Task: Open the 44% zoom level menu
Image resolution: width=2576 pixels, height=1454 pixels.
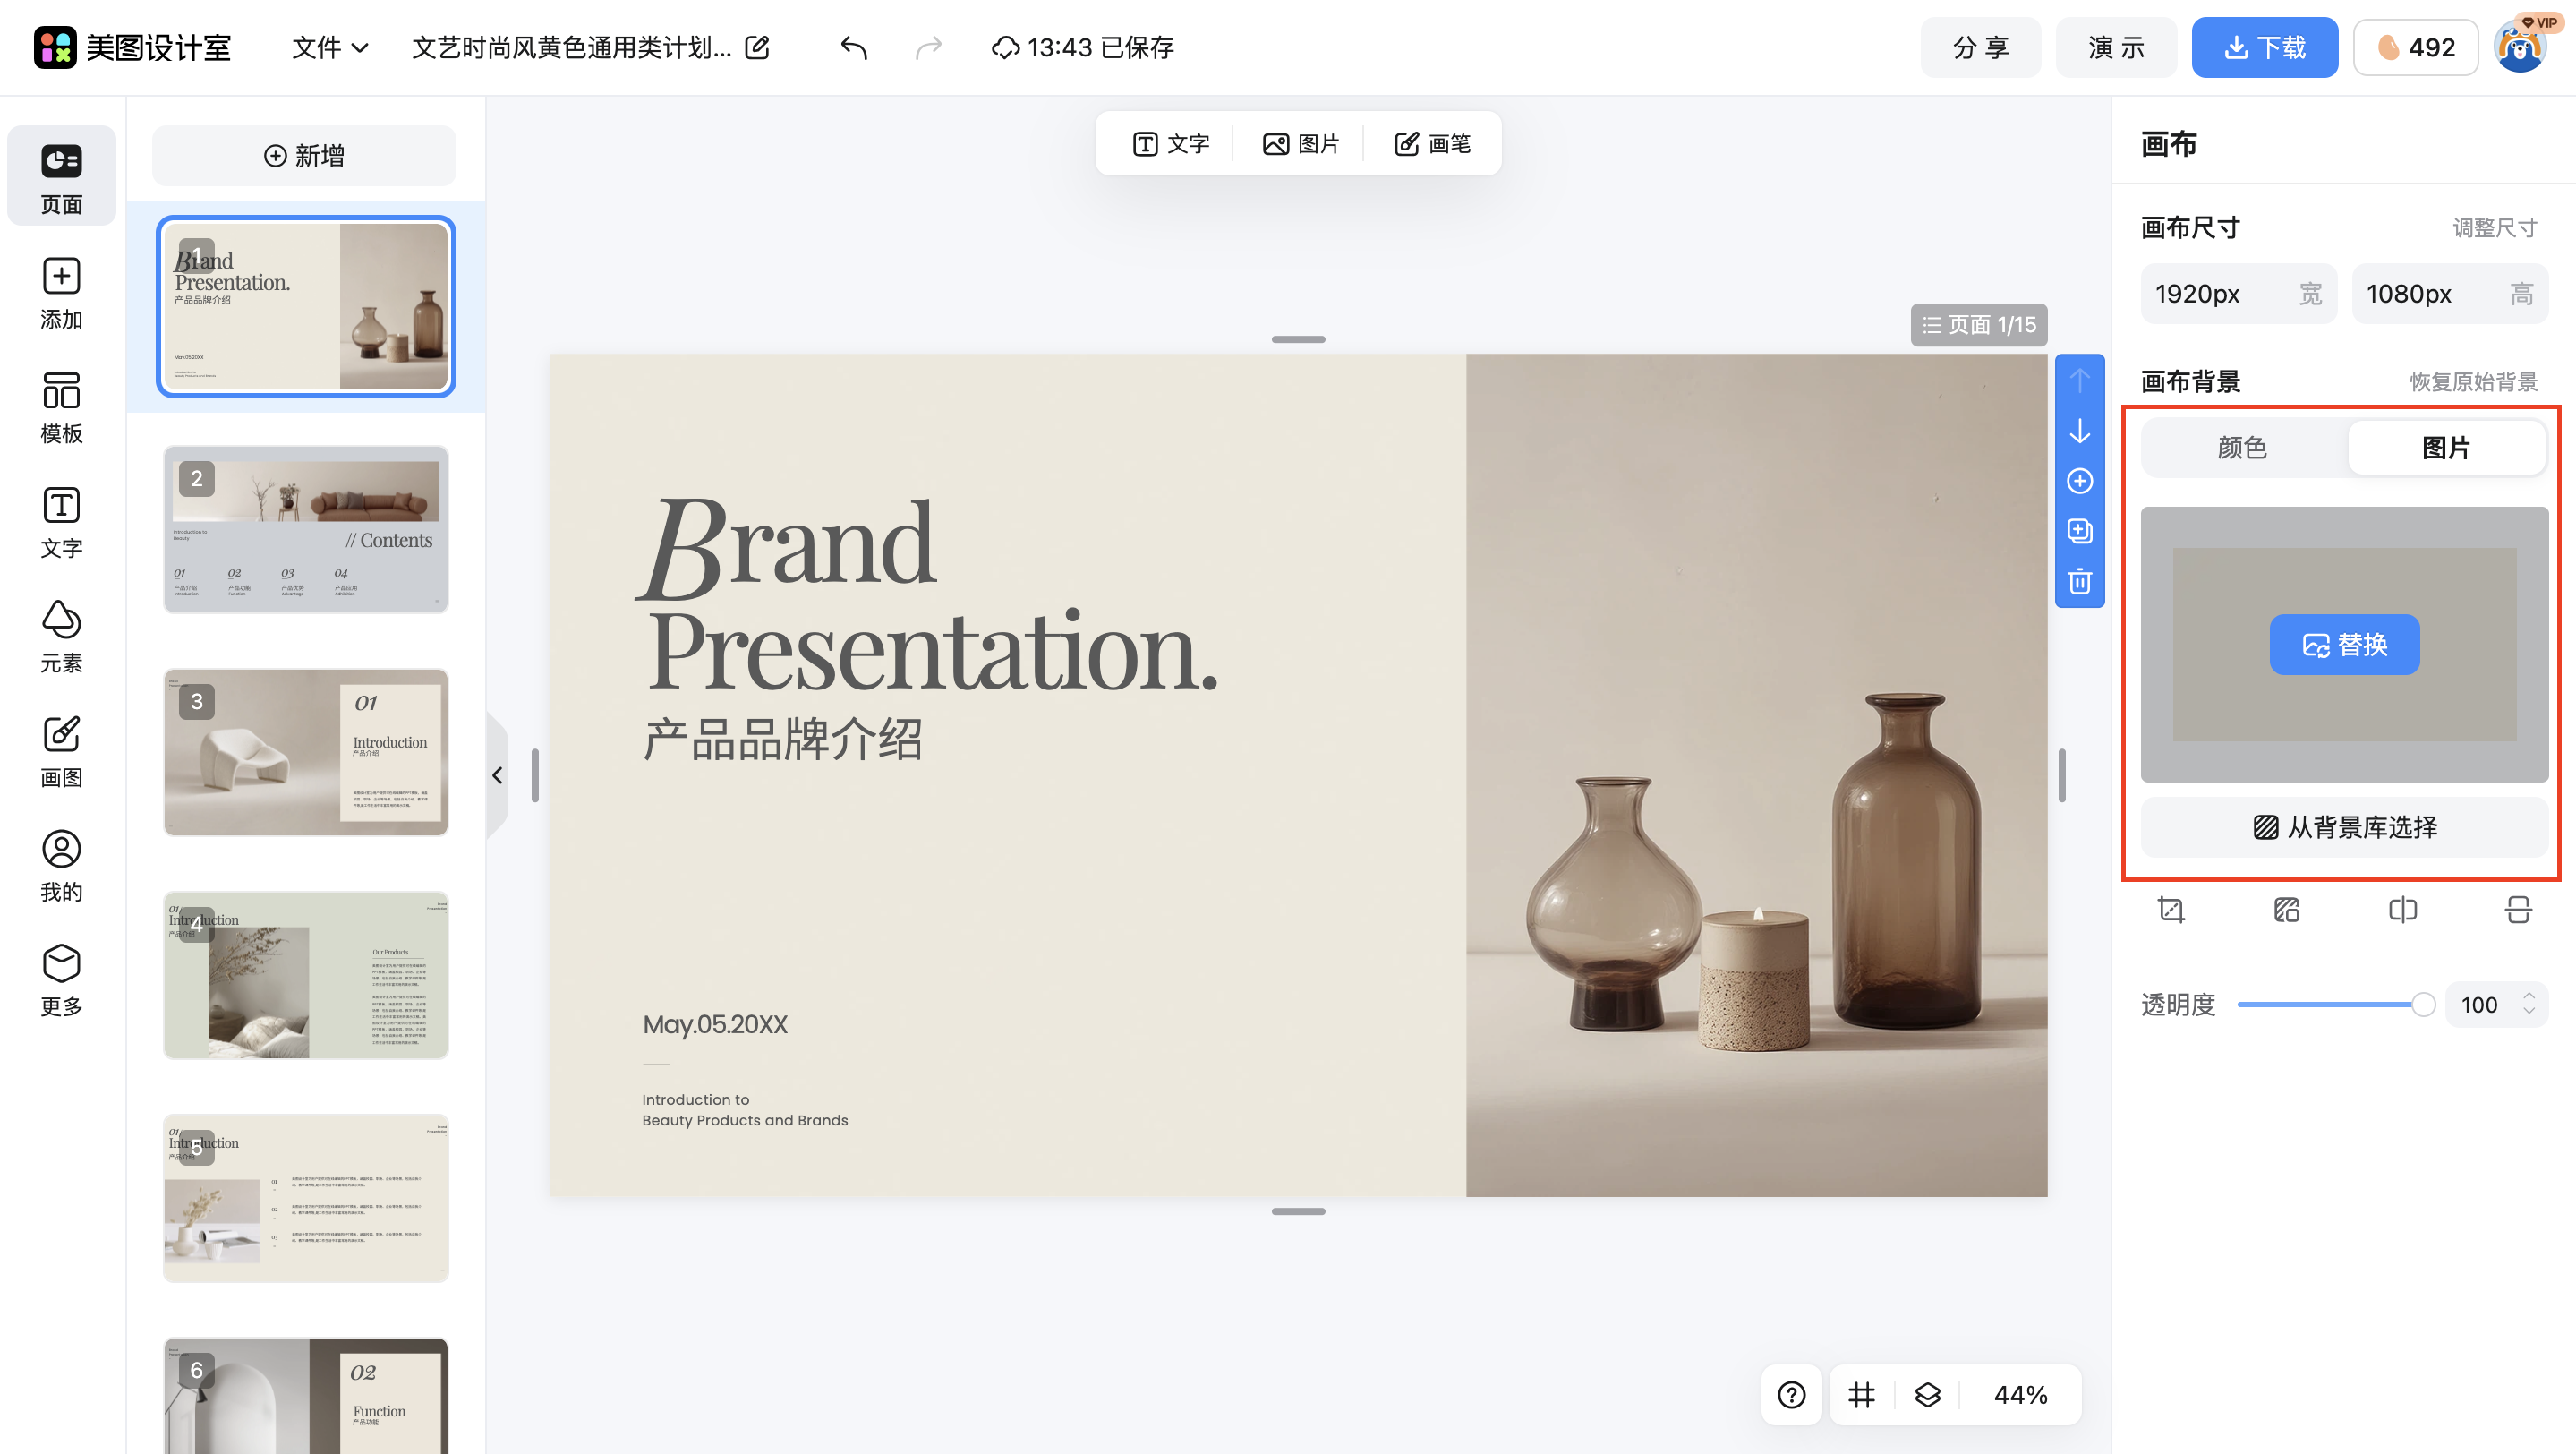Action: point(2020,1394)
